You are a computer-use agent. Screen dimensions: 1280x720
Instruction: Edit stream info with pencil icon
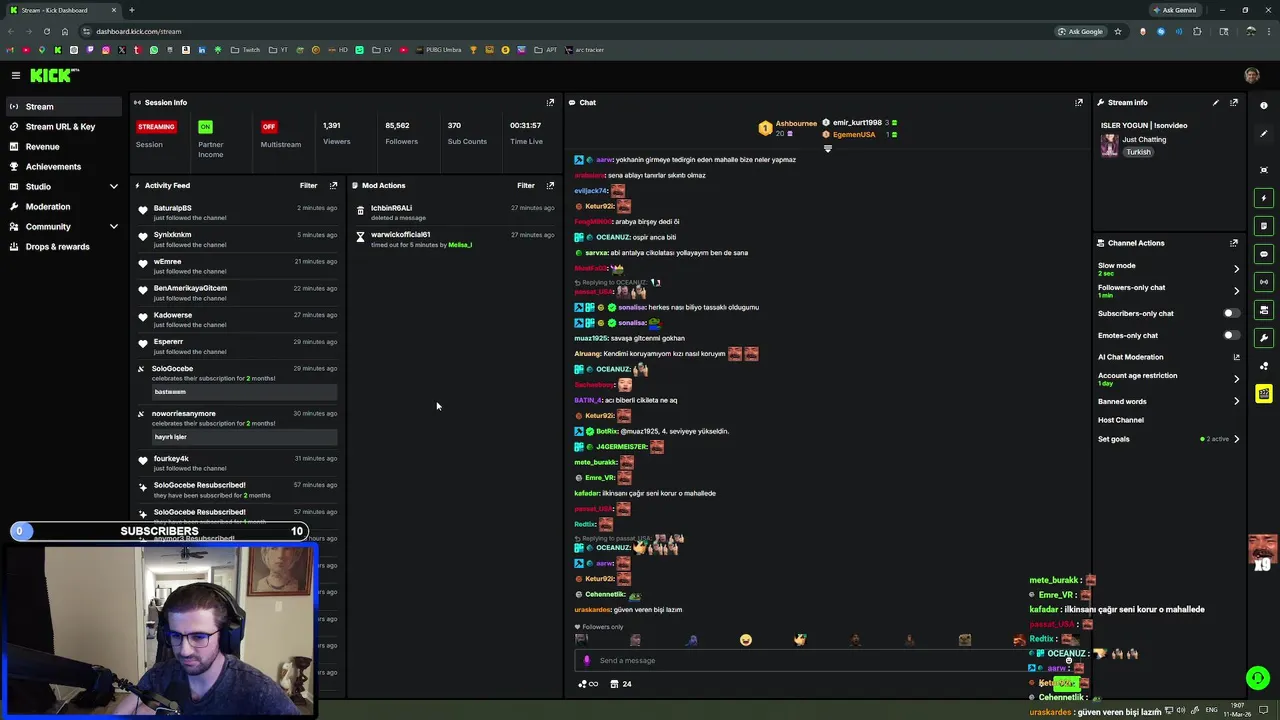pos(1216,102)
